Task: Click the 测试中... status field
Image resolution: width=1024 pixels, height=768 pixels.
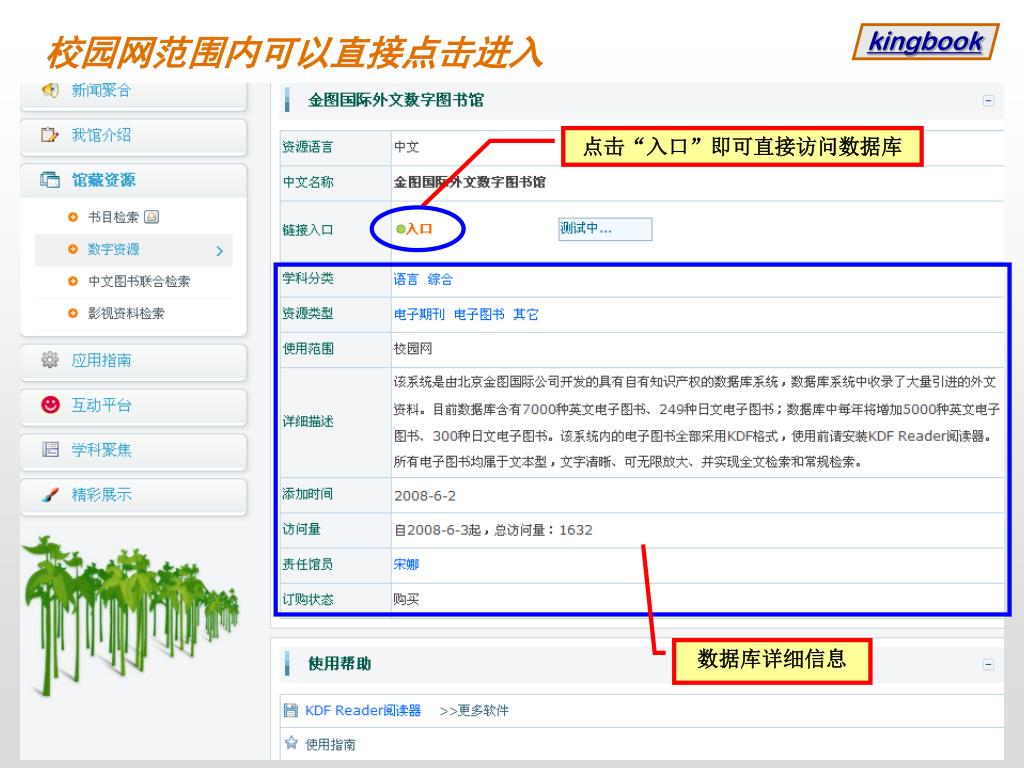Action: (x=605, y=229)
